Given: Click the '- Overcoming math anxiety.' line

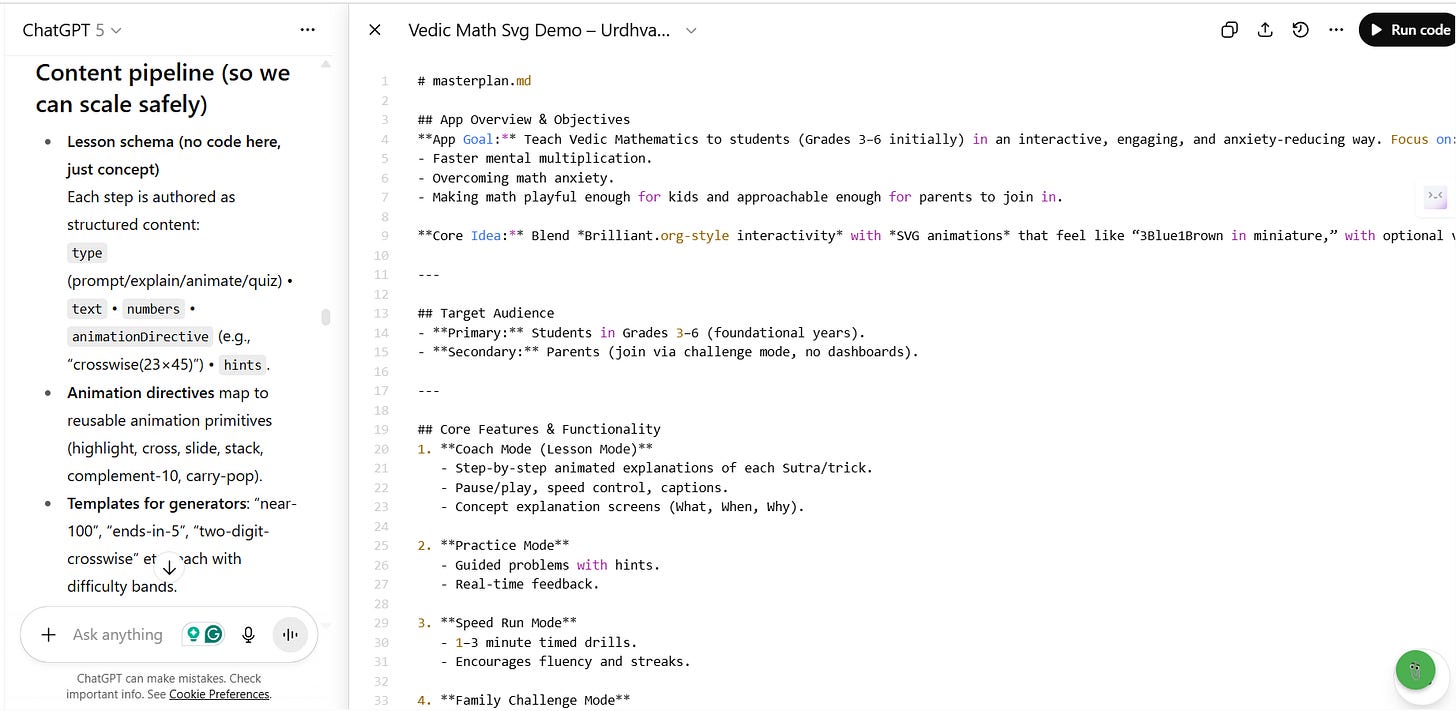Looking at the screenshot, I should click(517, 177).
